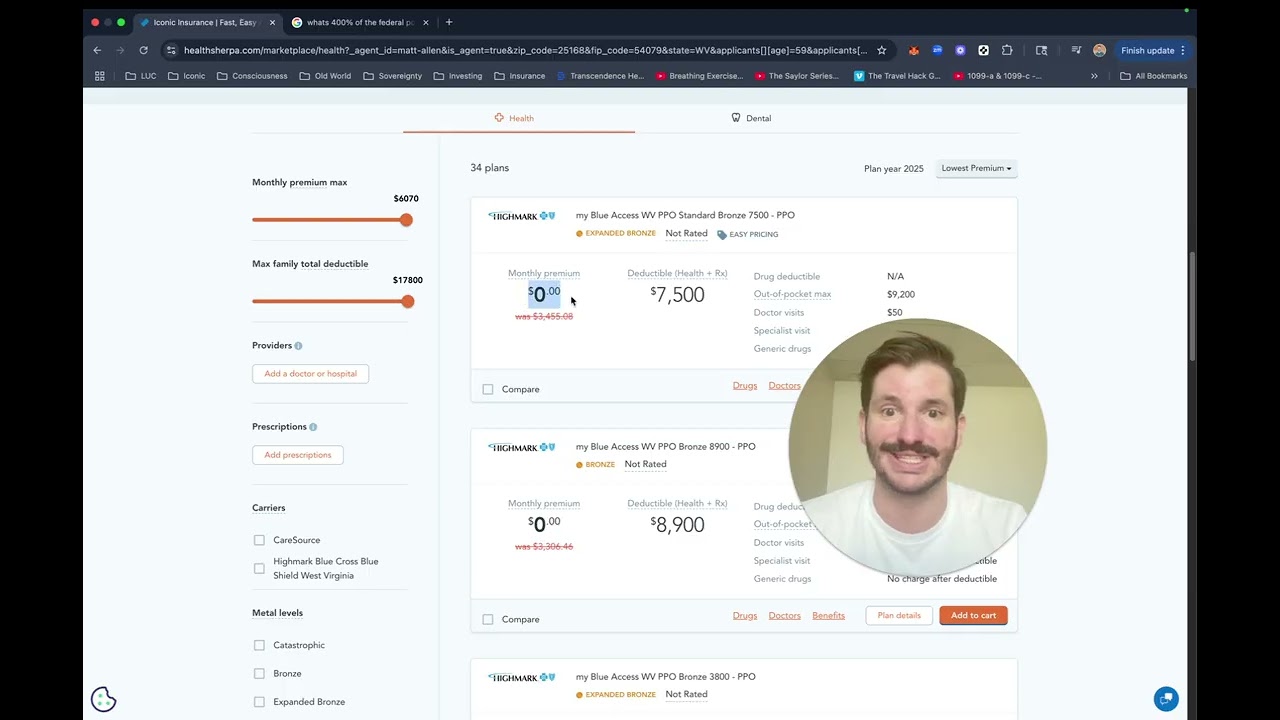Viewport: 1280px width, 720px height.
Task: Open Plan details for Bronze 8900
Action: 899,615
